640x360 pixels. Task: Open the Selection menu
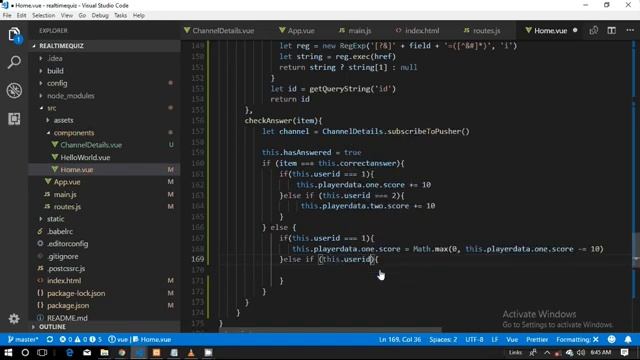44,16
